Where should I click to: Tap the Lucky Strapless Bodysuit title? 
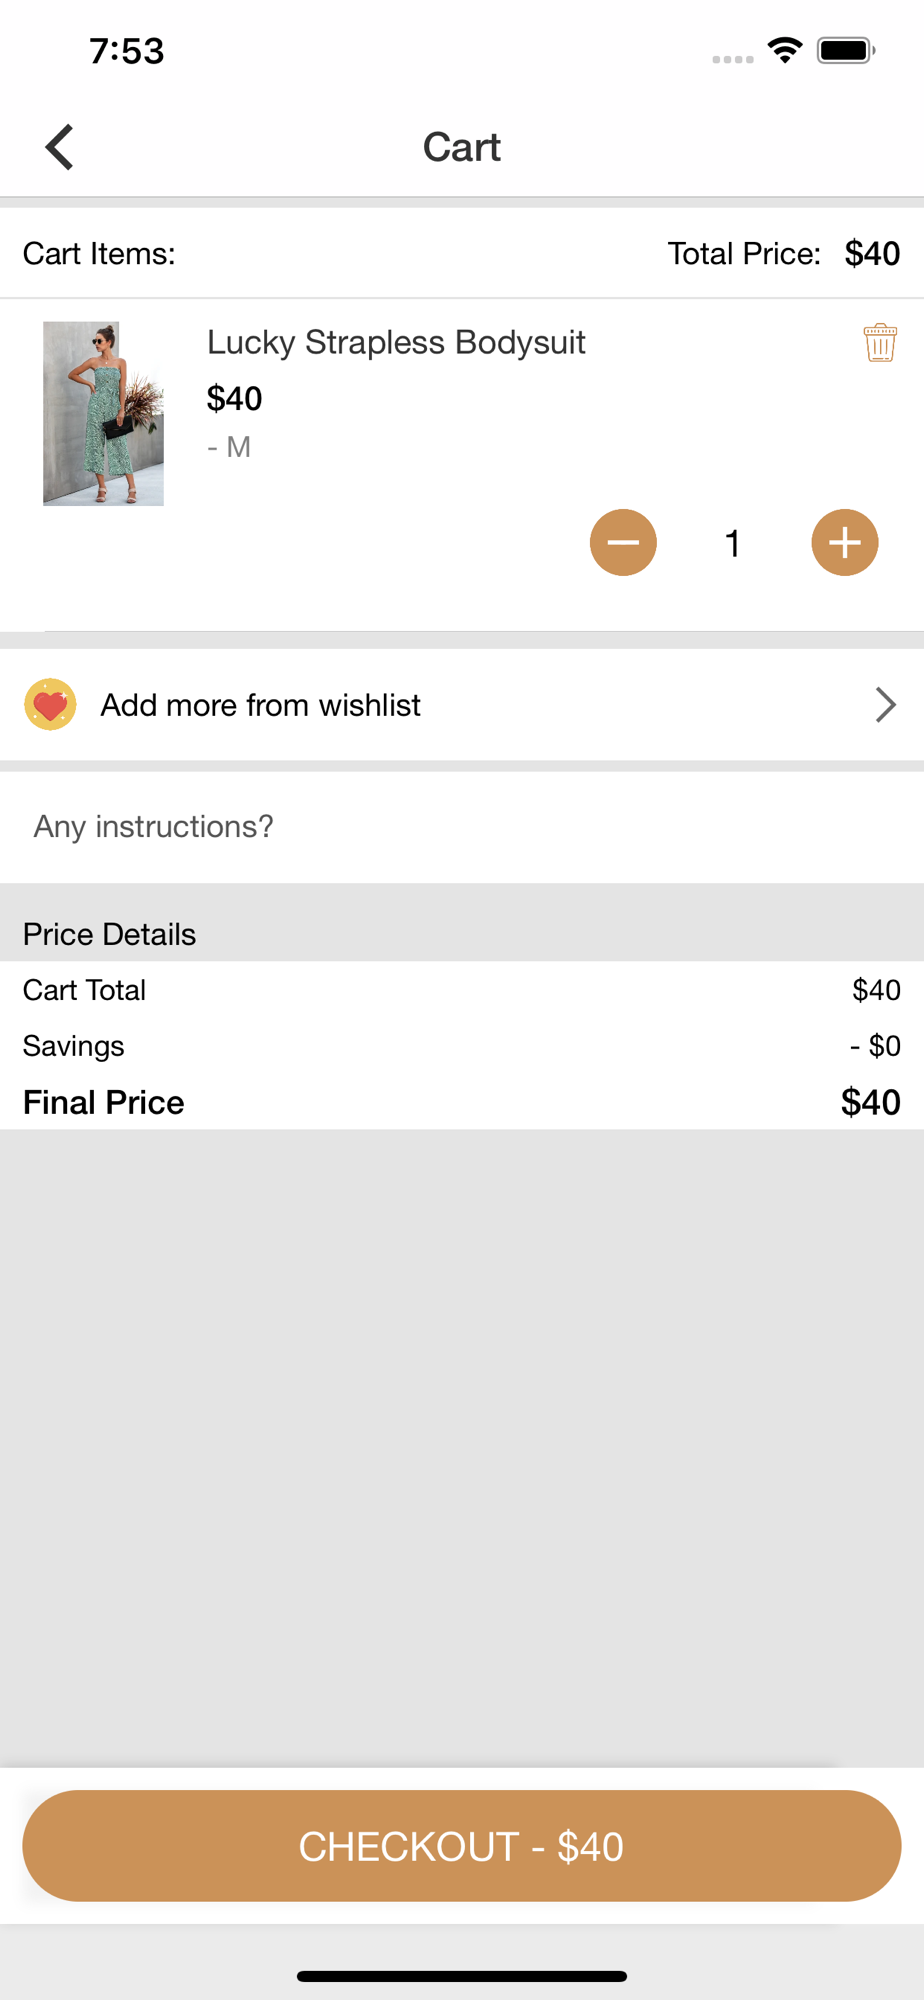(x=396, y=342)
